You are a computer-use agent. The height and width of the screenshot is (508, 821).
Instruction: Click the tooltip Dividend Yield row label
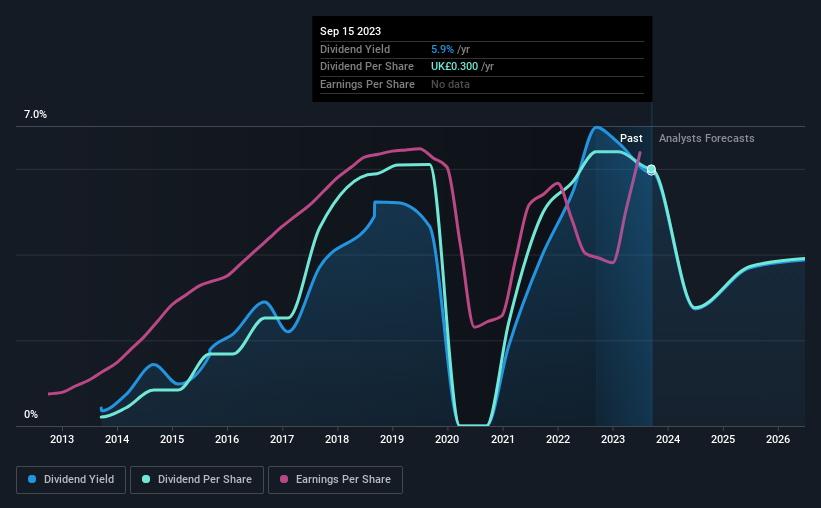(x=355, y=49)
